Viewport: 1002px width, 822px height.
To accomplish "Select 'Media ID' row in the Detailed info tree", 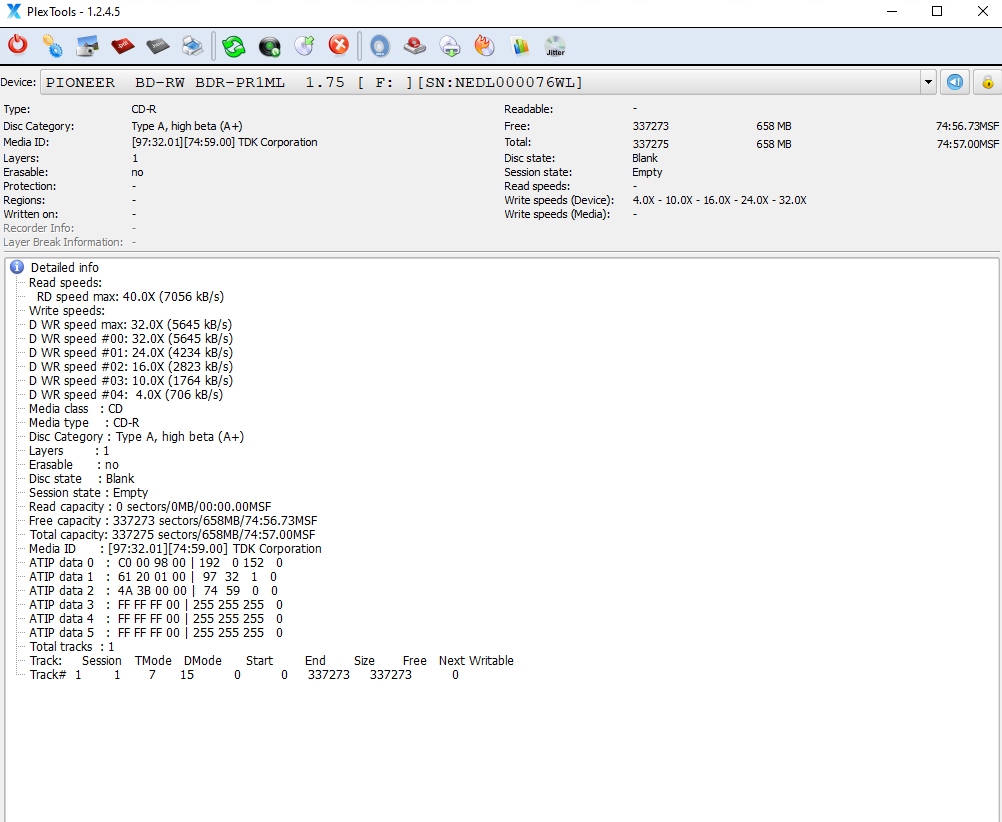I will coord(175,550).
